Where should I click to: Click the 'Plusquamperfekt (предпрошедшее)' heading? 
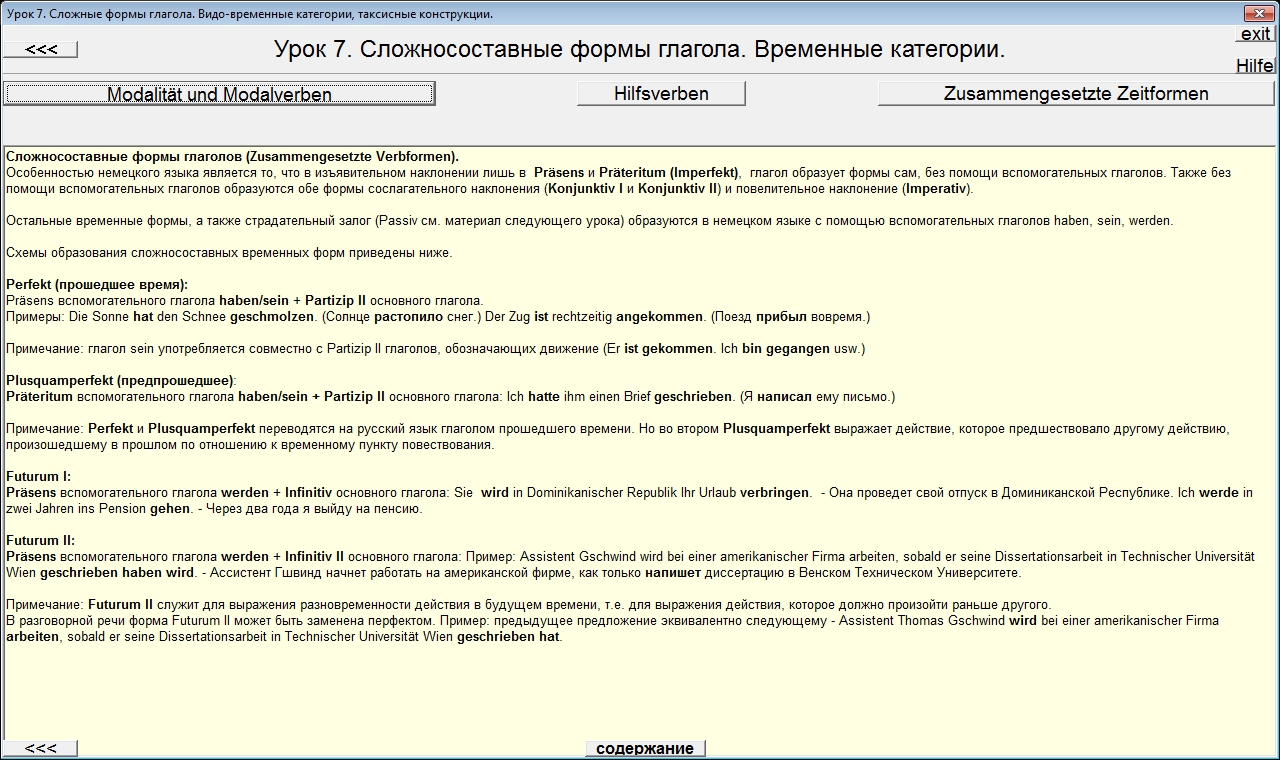coord(120,381)
